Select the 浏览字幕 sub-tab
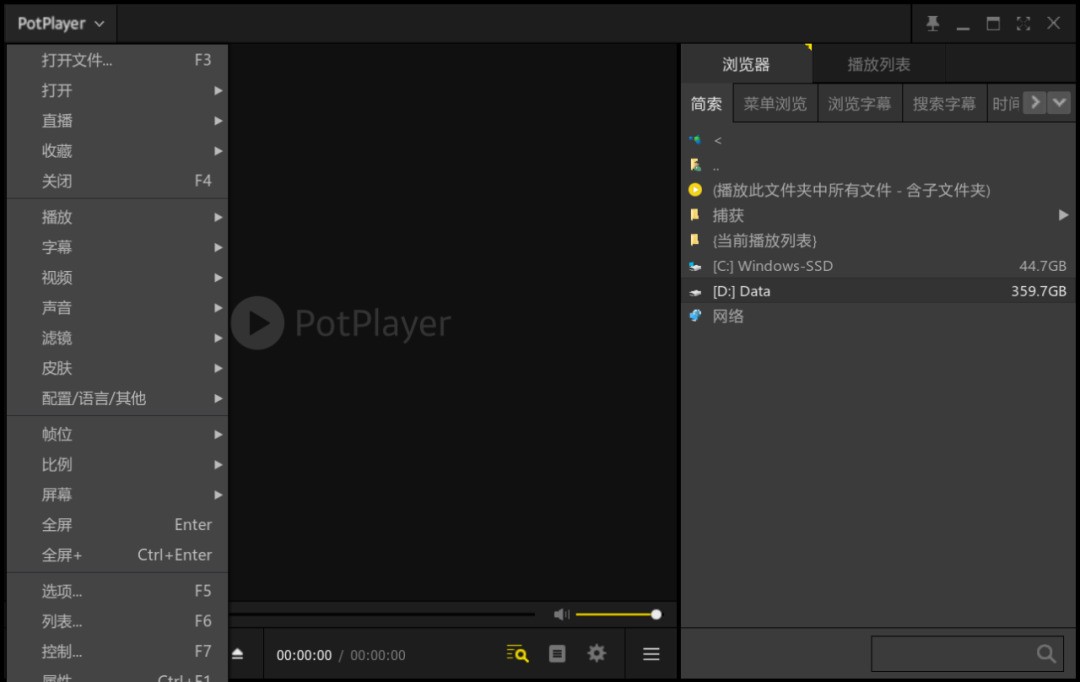1080x682 pixels. (x=860, y=103)
